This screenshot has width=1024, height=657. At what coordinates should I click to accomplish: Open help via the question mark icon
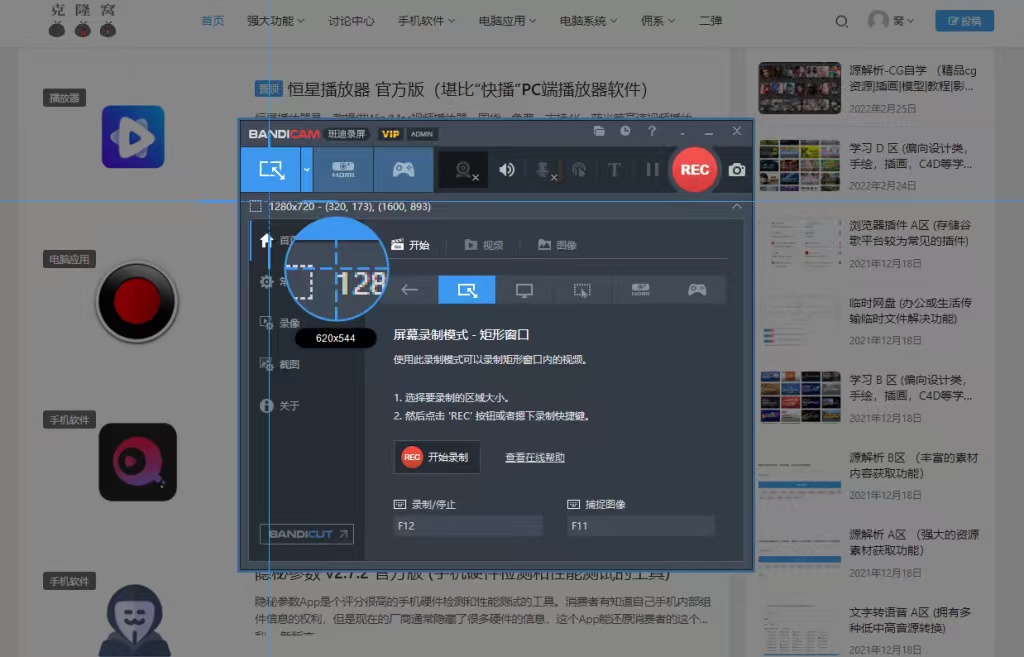[652, 131]
